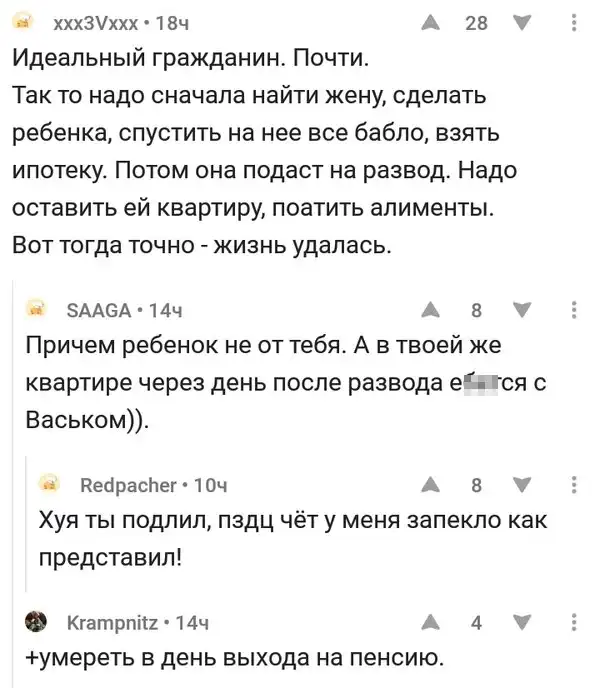Click the Krampnitz avatar picture
Screen dimensions: 600x688
click(x=33, y=622)
